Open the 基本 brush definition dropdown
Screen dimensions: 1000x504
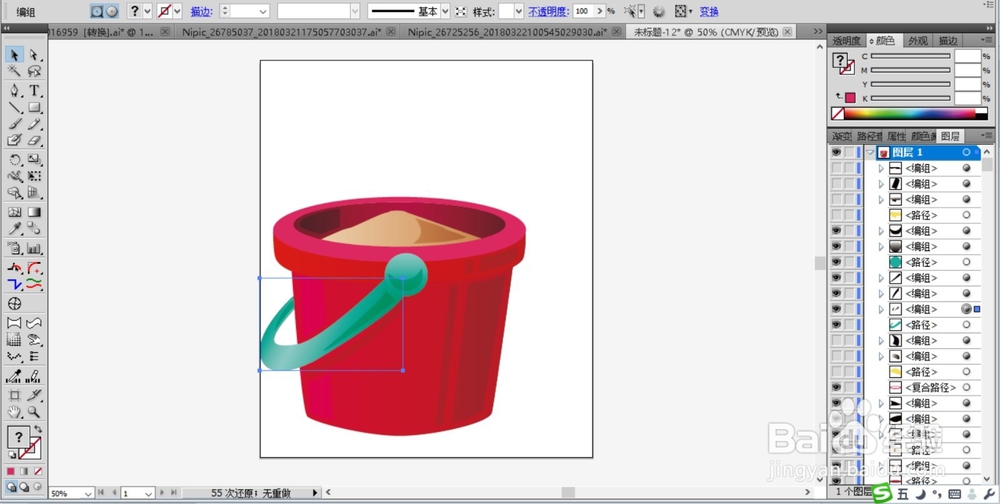click(445, 11)
